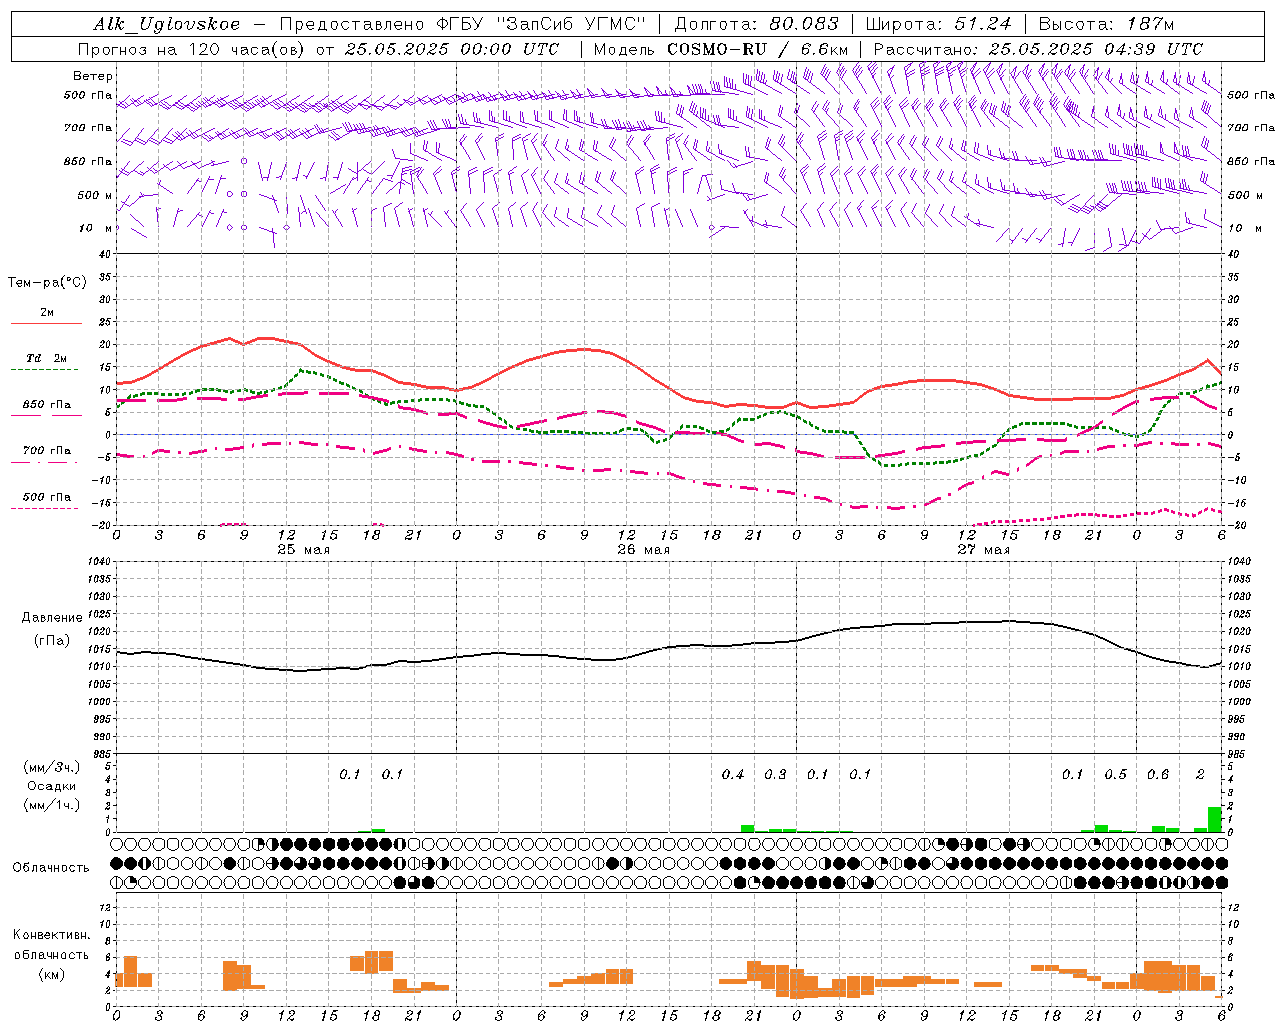Click the Тем-ра(°C) temperature panel label

coord(47,283)
